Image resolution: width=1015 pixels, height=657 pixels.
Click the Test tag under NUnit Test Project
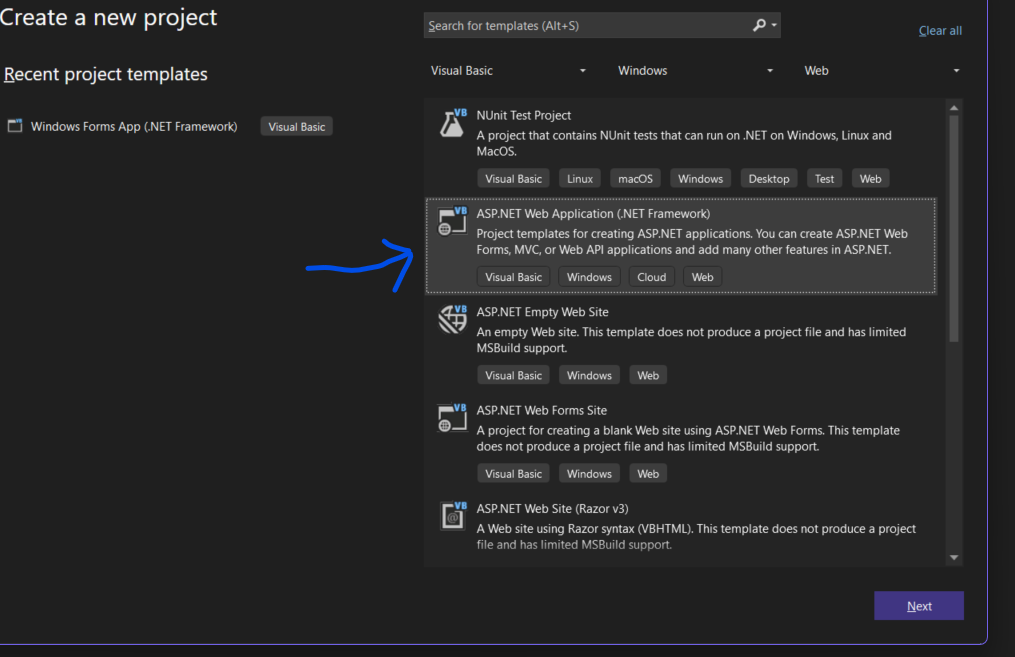(x=824, y=179)
